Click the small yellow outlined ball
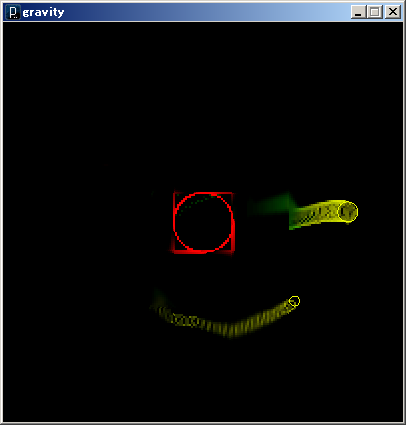The width and height of the screenshot is (406, 425). click(294, 301)
